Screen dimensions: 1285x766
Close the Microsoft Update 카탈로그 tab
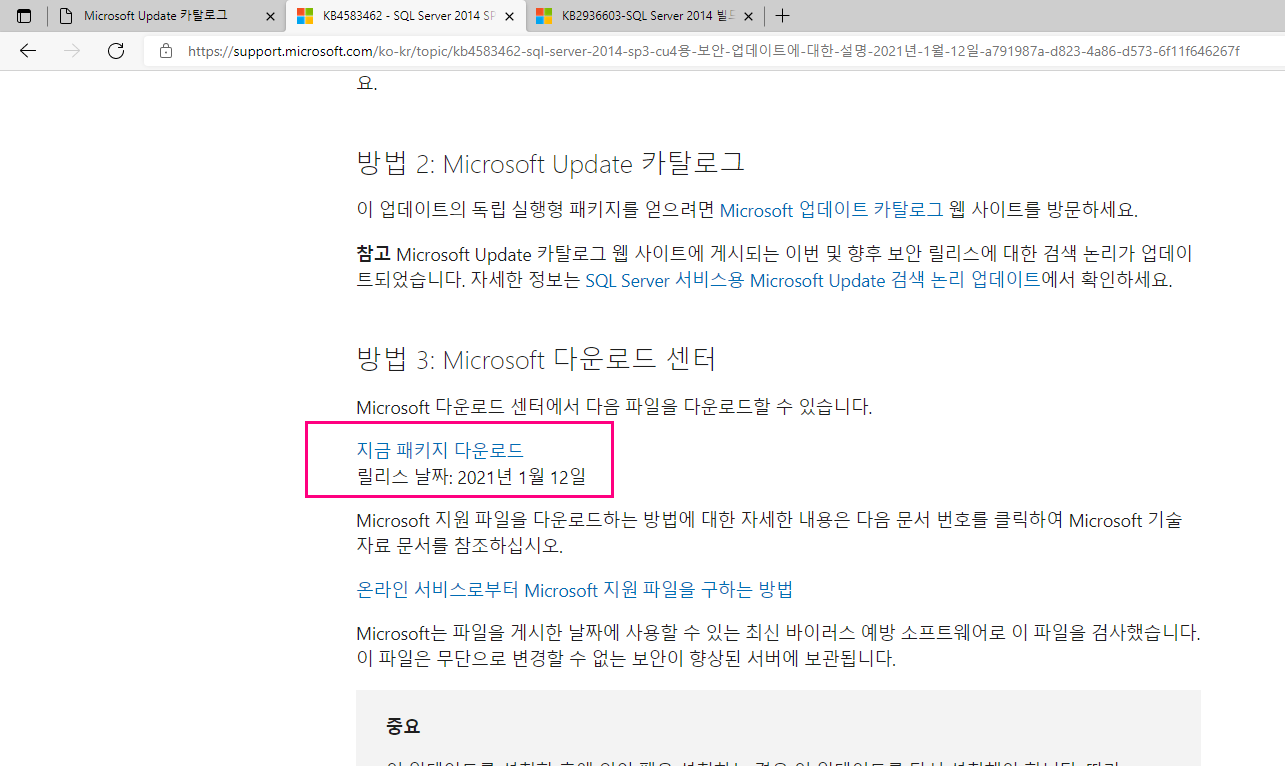[270, 16]
